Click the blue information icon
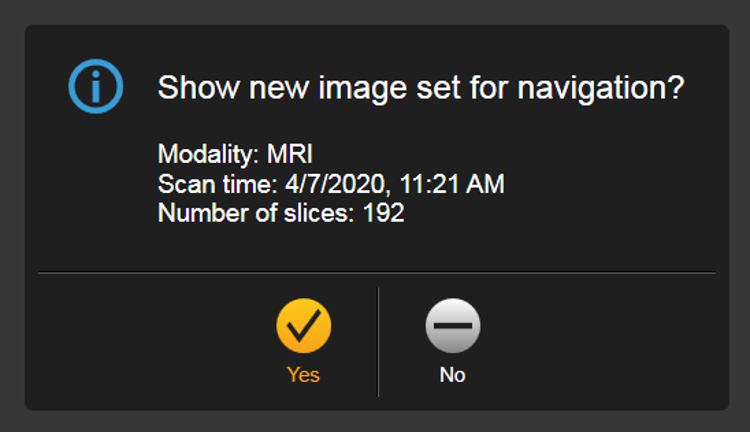The image size is (750, 432). click(96, 86)
